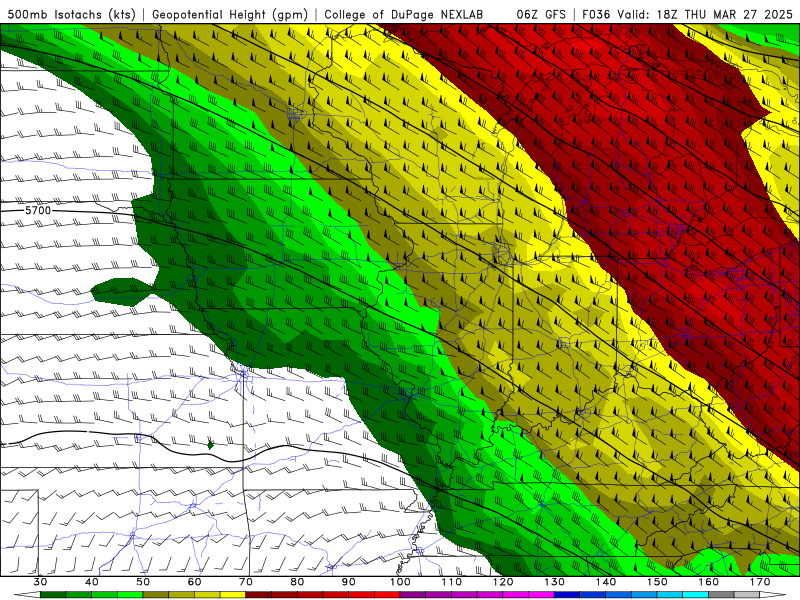Pick the bright yellow swatch ending at 70

[233, 595]
